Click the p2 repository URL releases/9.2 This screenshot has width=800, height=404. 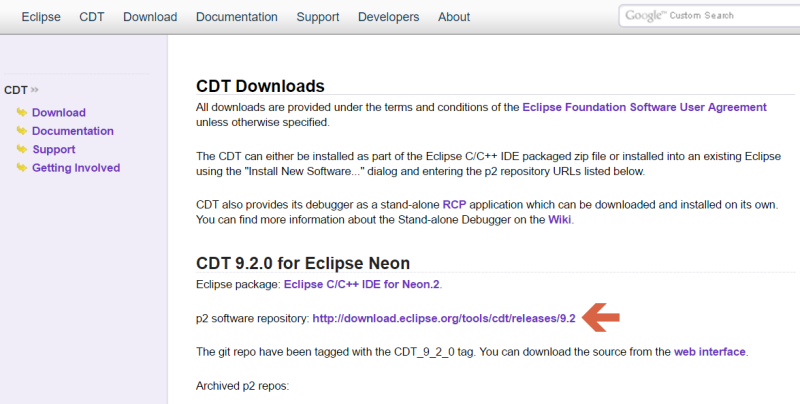click(x=444, y=318)
